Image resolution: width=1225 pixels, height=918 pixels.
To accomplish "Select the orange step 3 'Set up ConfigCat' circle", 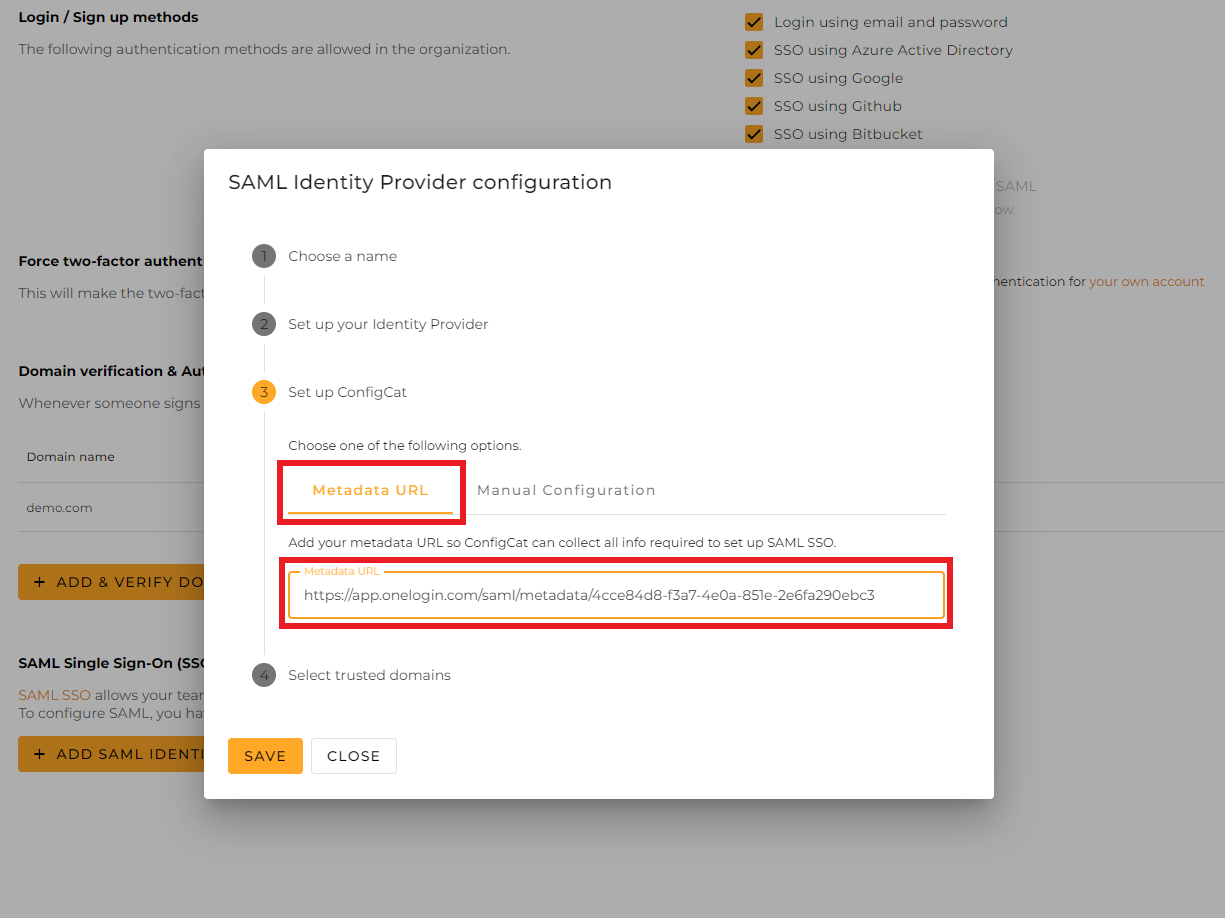I will pyautogui.click(x=263, y=392).
